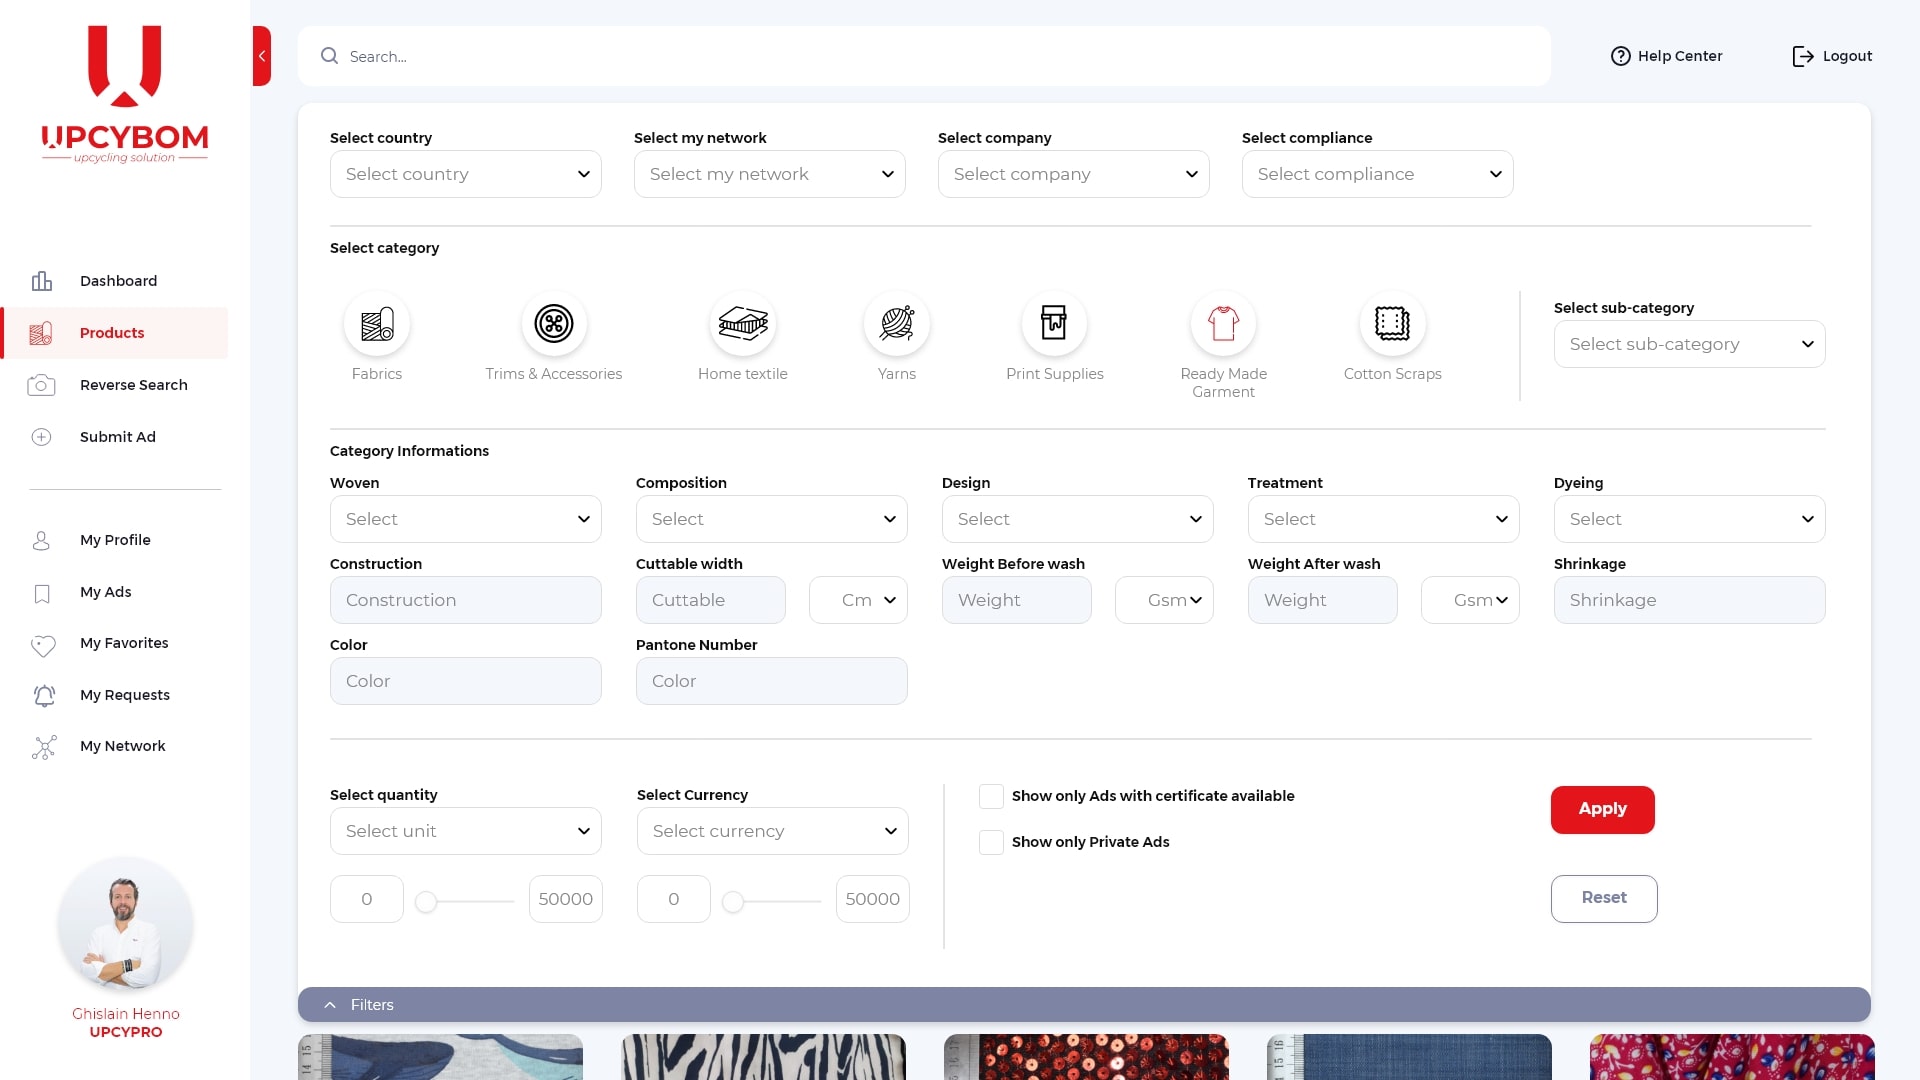
Task: Choose the Trims & Accessories category icon
Action: [x=553, y=324]
